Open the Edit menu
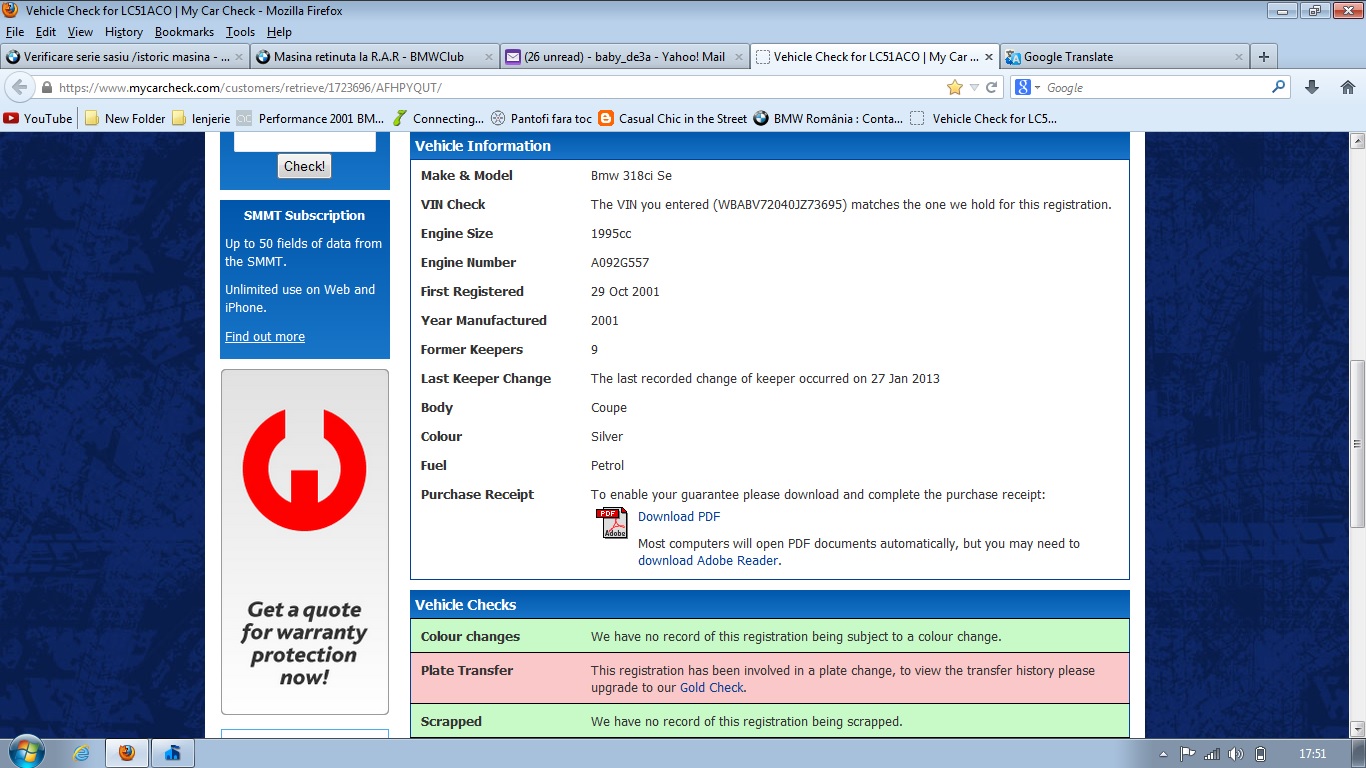Viewport: 1366px width, 768px height. point(46,32)
